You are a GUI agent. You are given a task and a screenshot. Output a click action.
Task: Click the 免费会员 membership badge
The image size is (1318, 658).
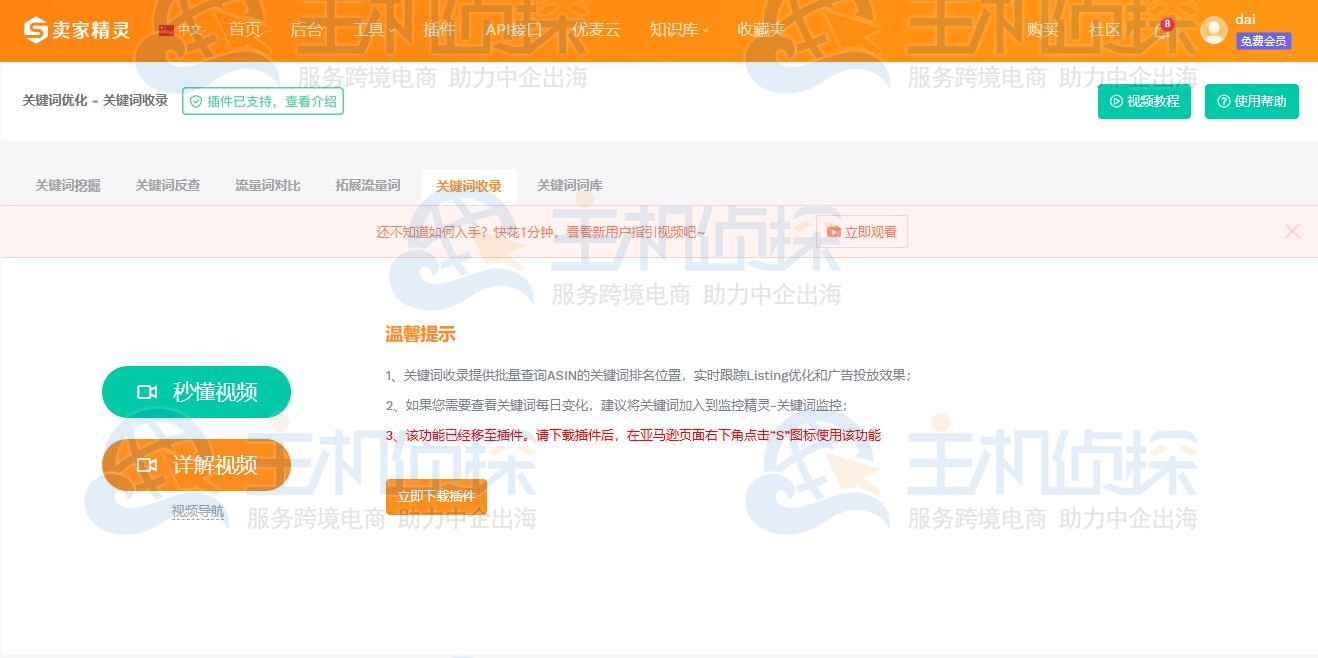point(1263,42)
